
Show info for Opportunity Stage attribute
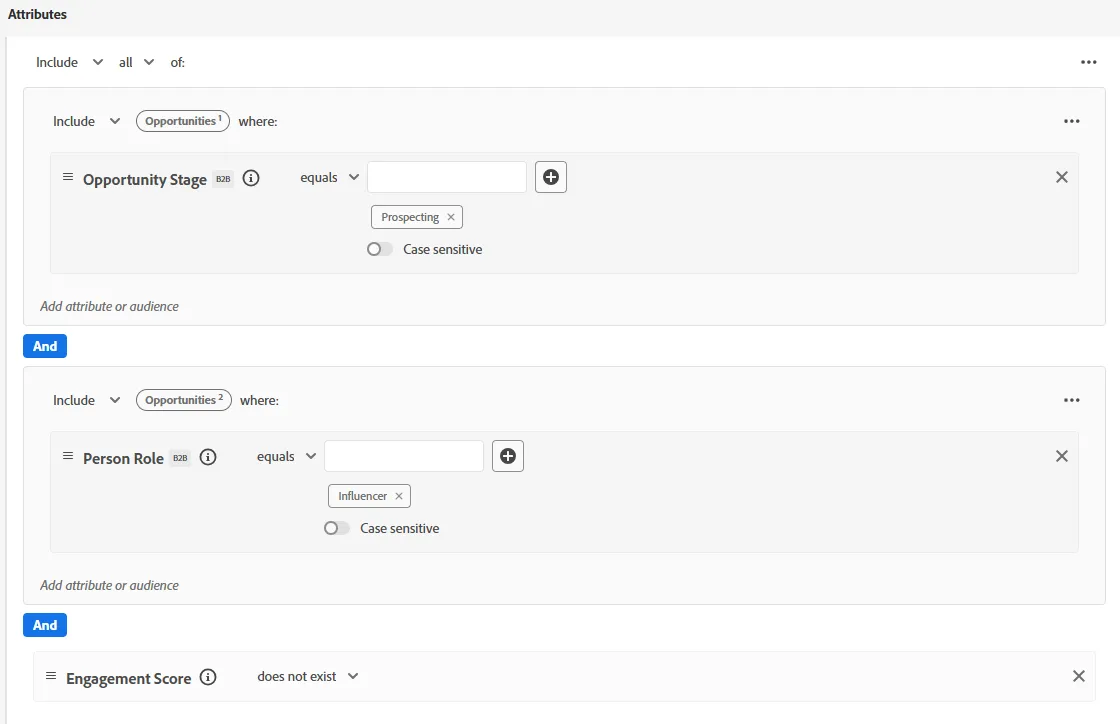(x=251, y=179)
